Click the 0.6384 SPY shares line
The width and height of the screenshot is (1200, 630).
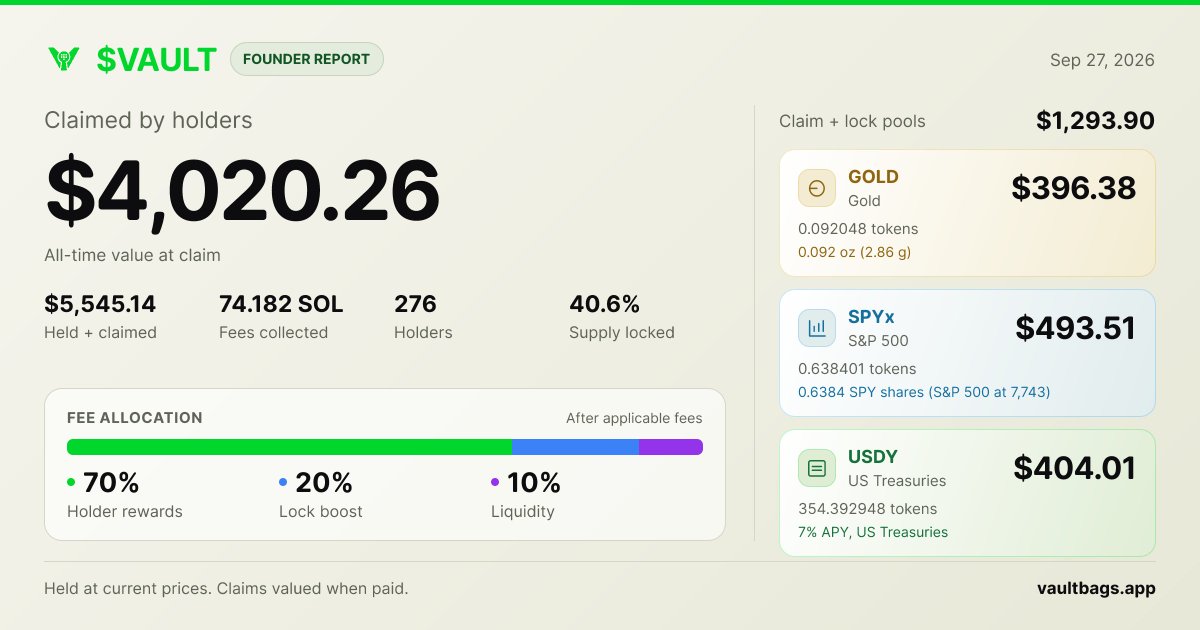(x=924, y=392)
